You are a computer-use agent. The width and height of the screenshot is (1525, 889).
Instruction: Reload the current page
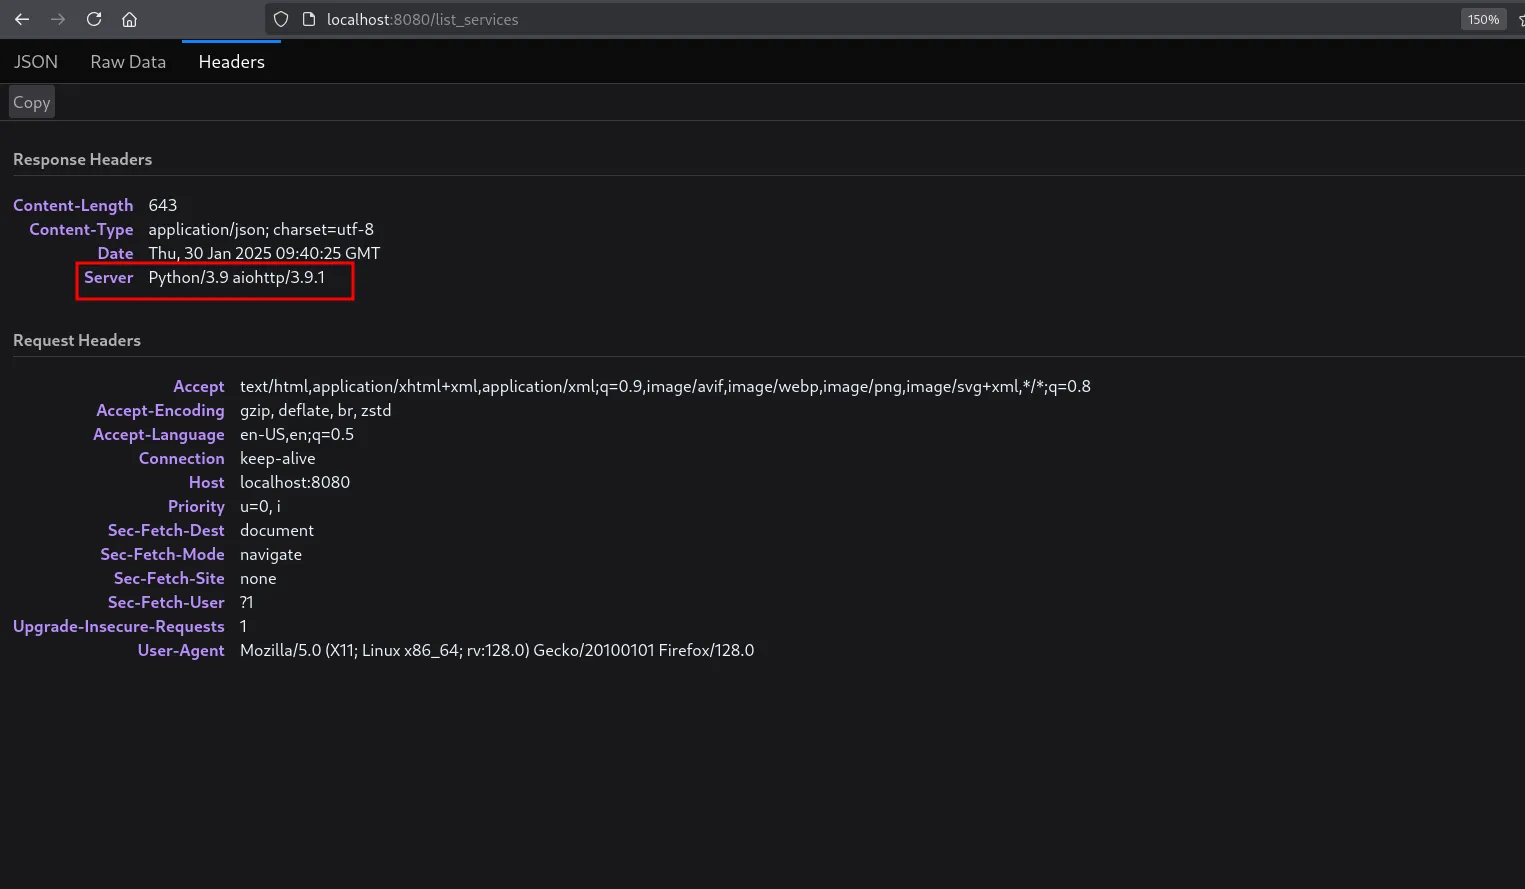[94, 19]
